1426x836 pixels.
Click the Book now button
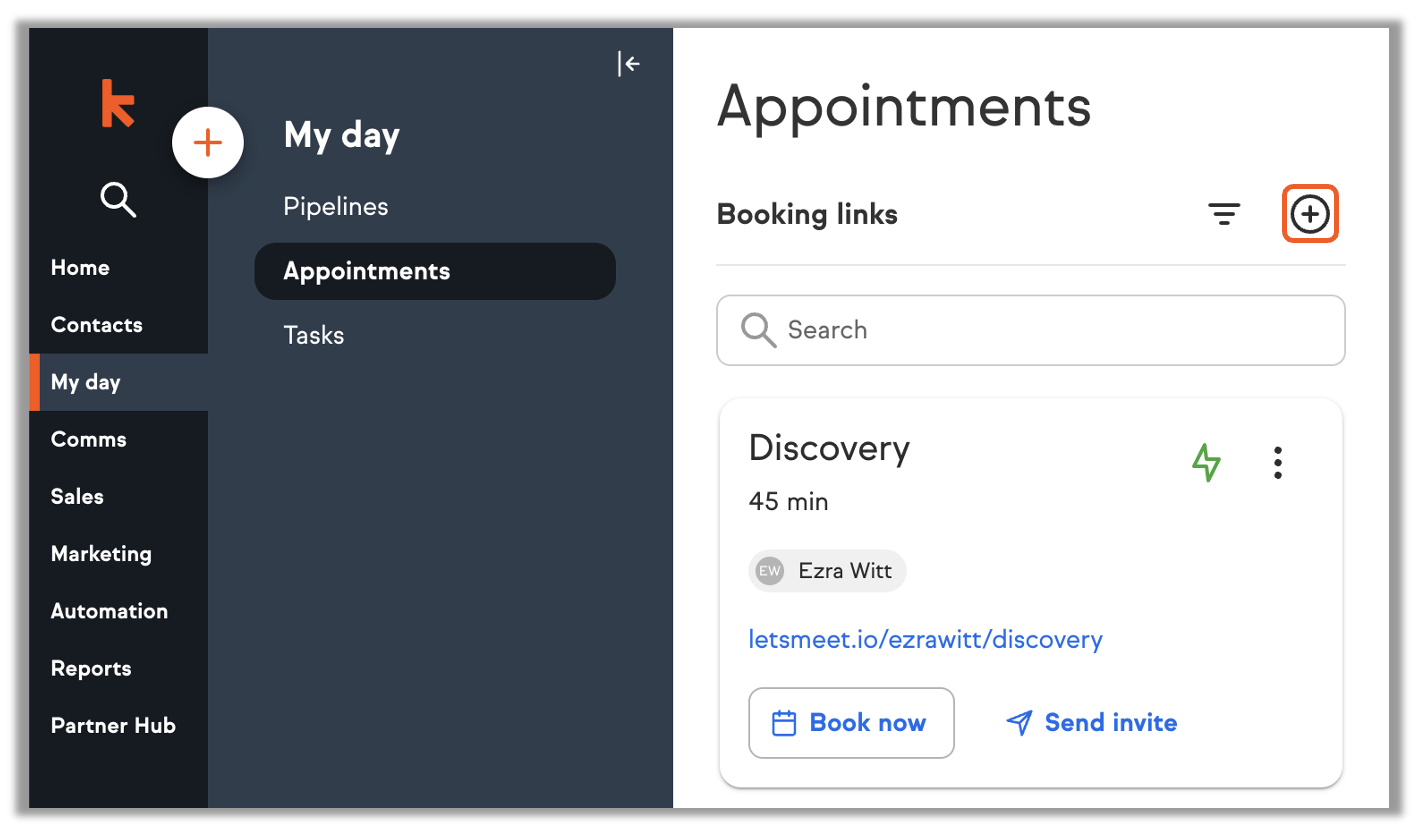tap(851, 723)
